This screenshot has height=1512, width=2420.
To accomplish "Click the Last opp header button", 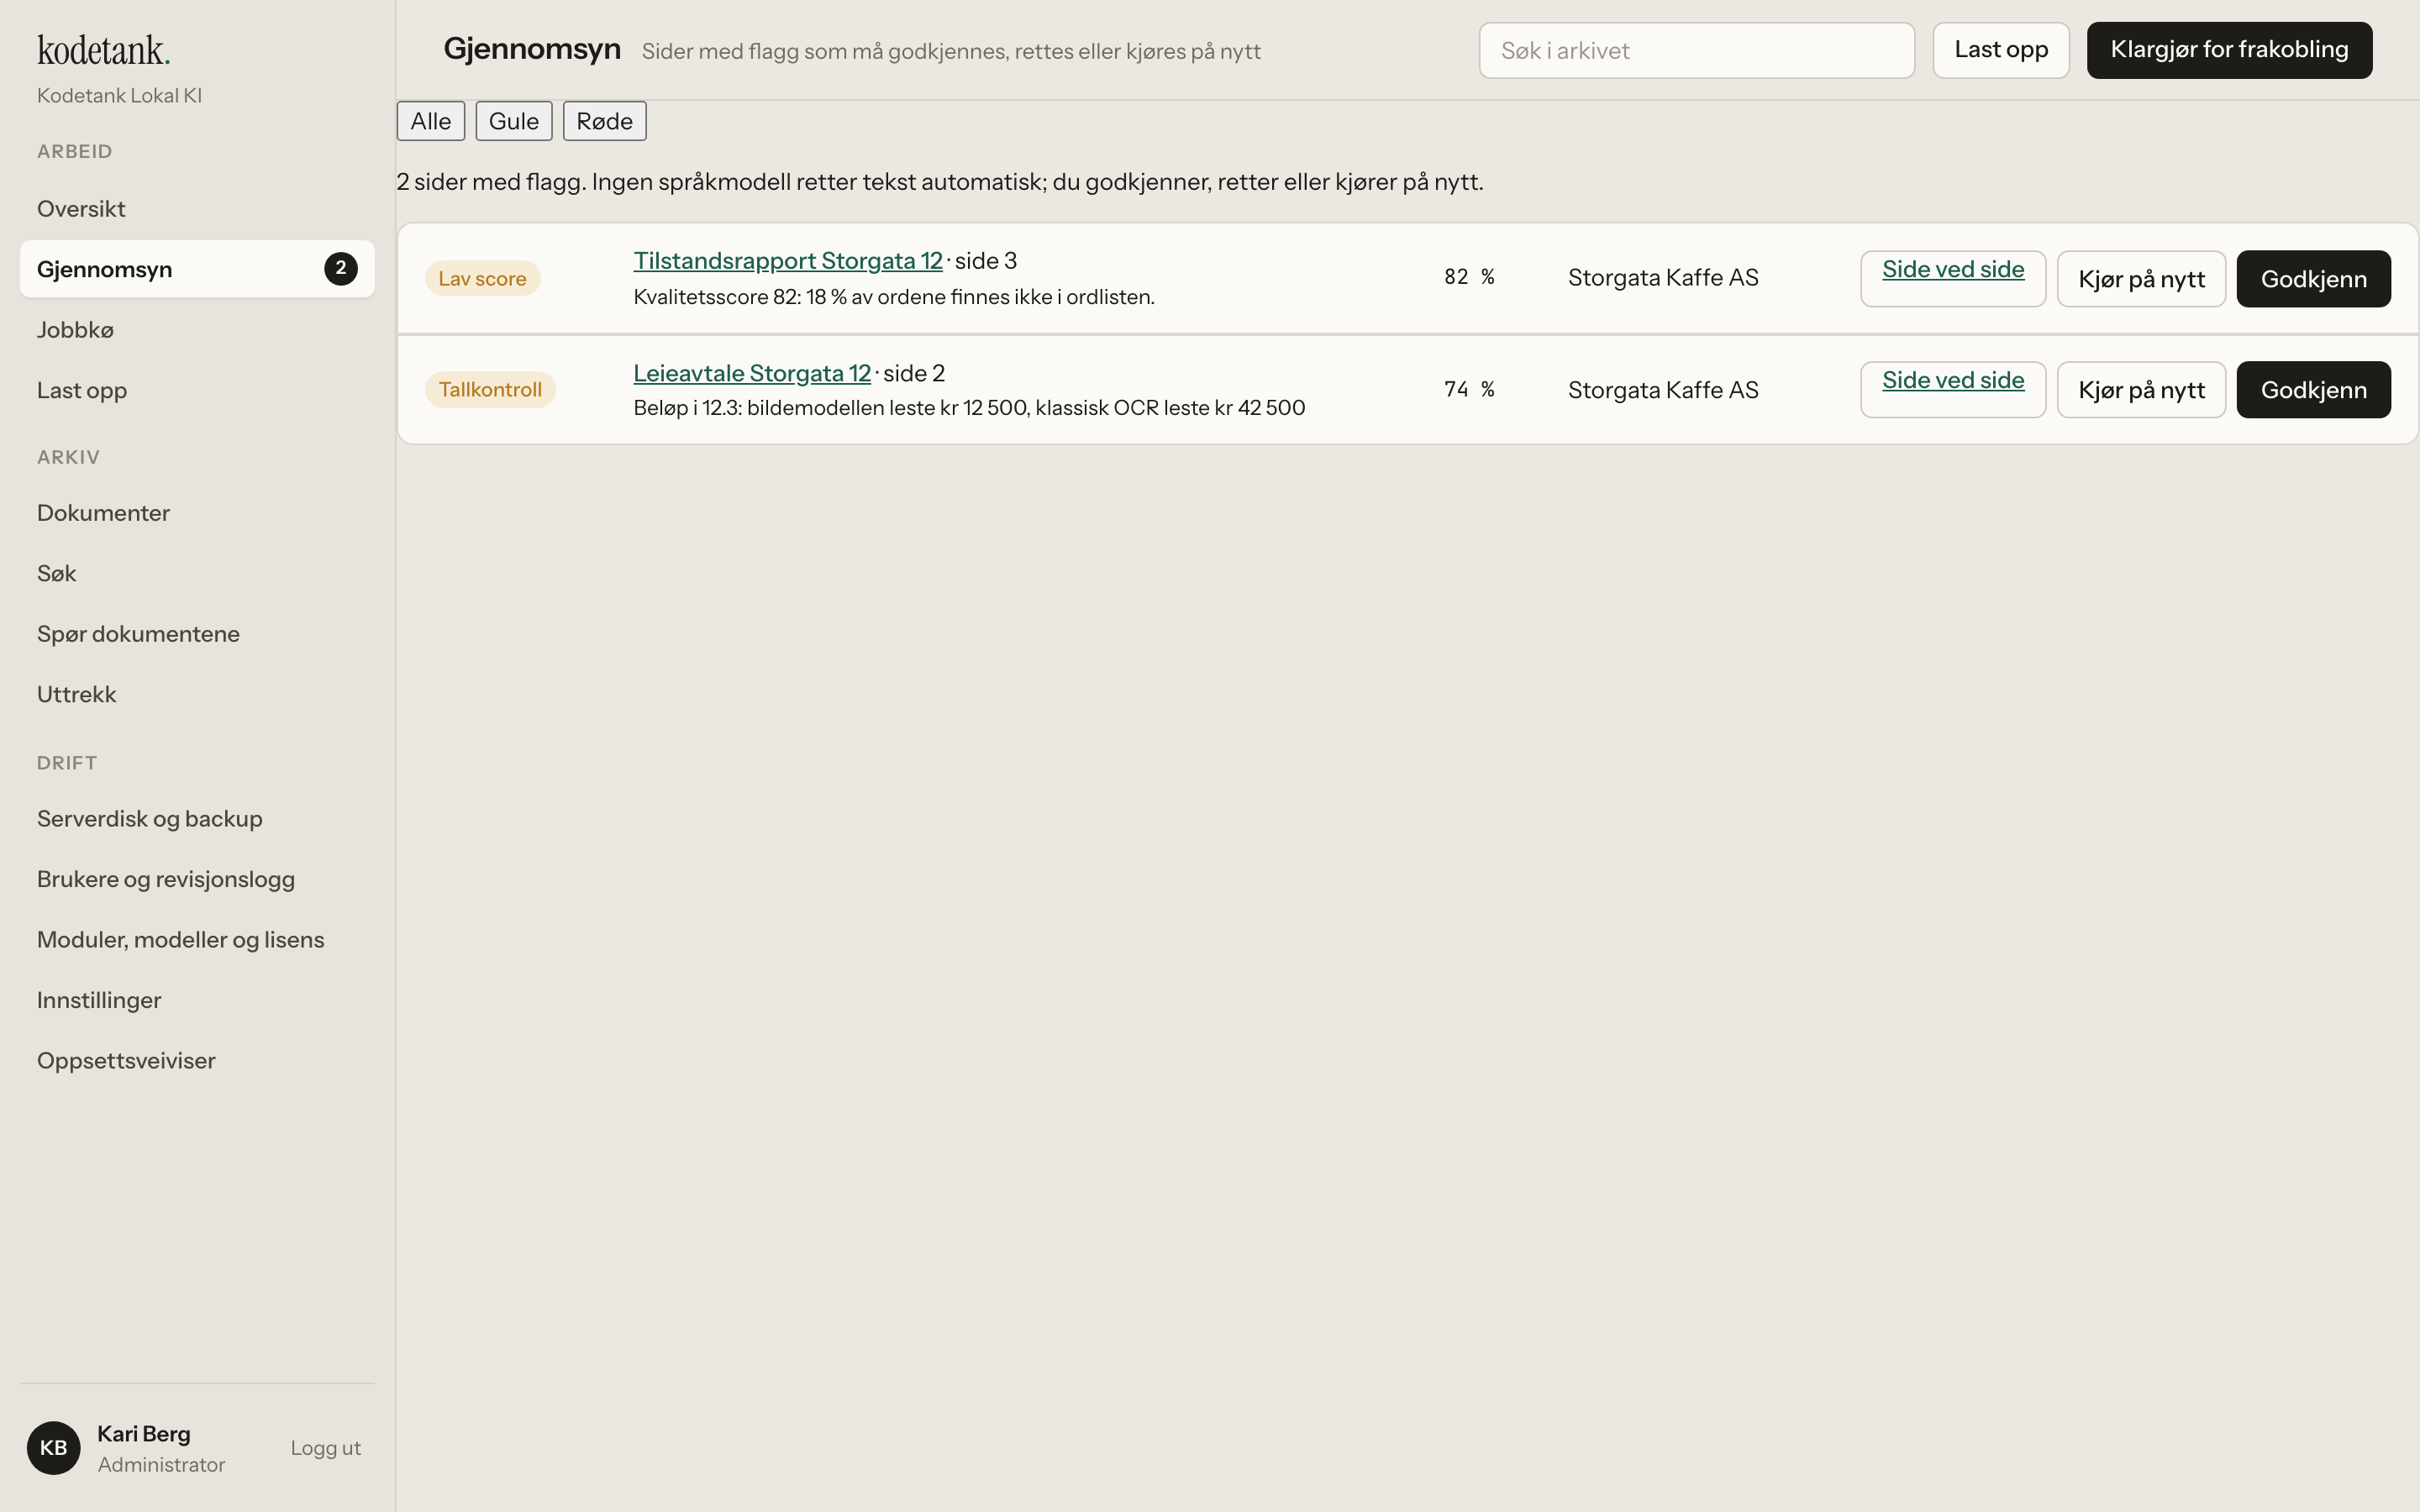I will click(2001, 50).
